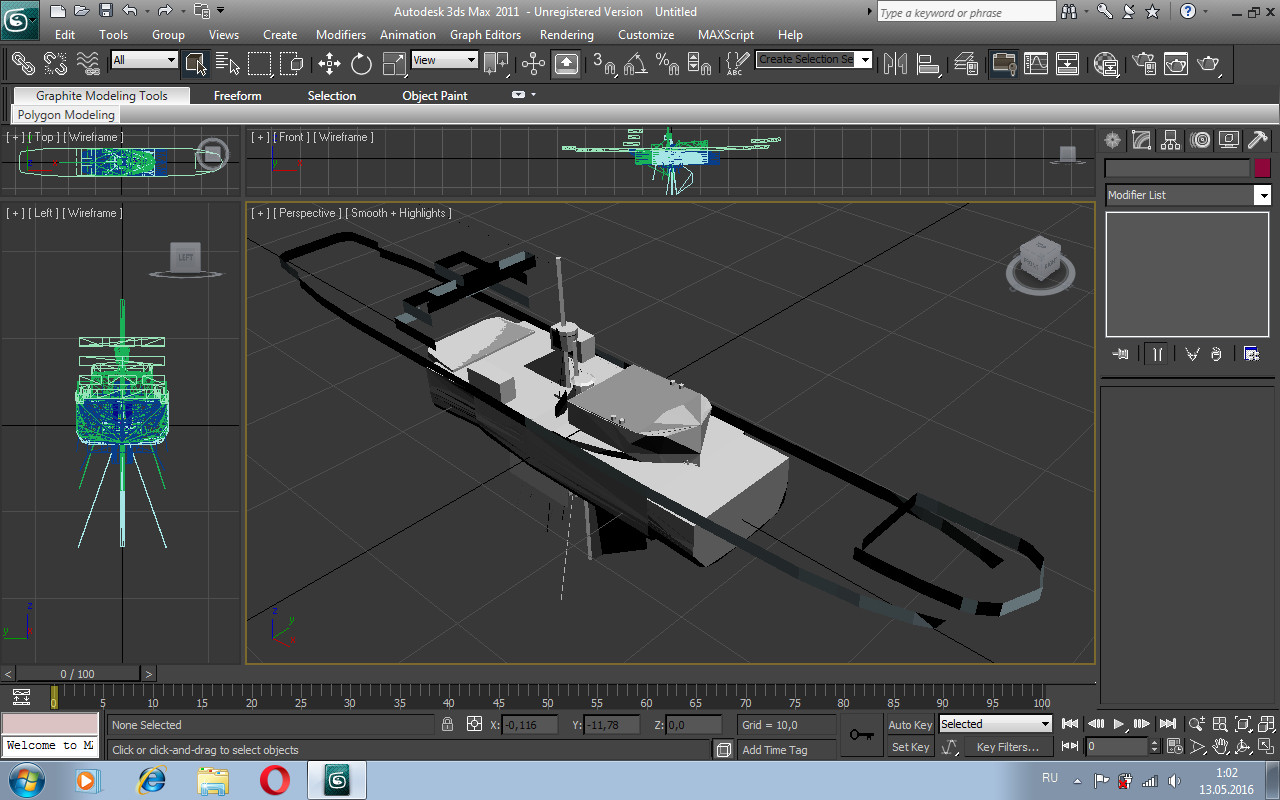The image size is (1280, 800).
Task: Select the Select and Move tool
Action: 329,64
